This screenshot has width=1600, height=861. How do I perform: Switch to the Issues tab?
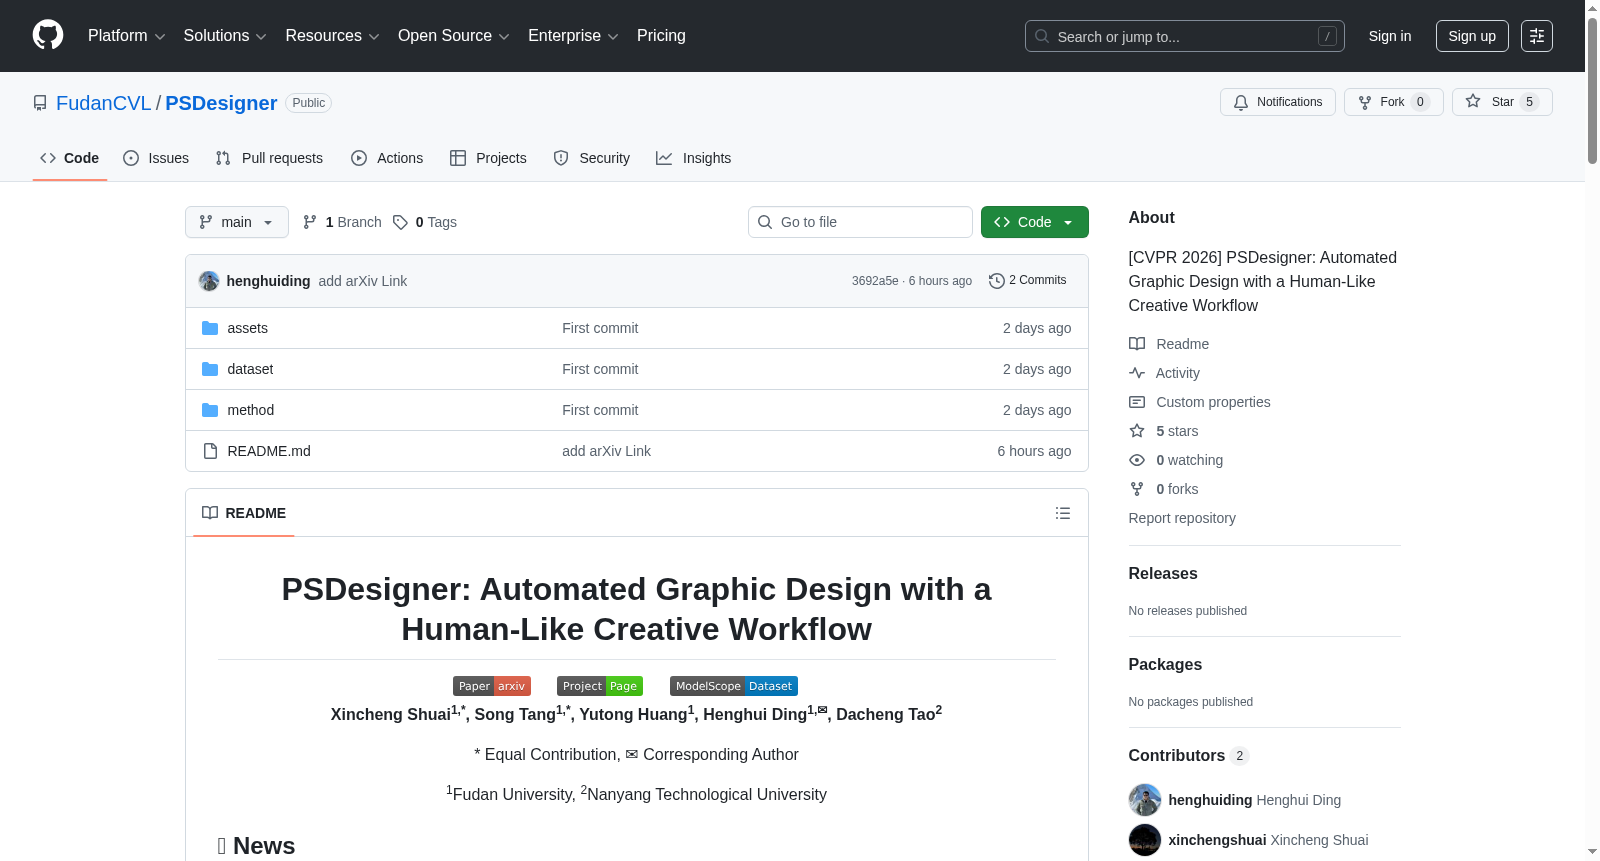click(x=156, y=158)
